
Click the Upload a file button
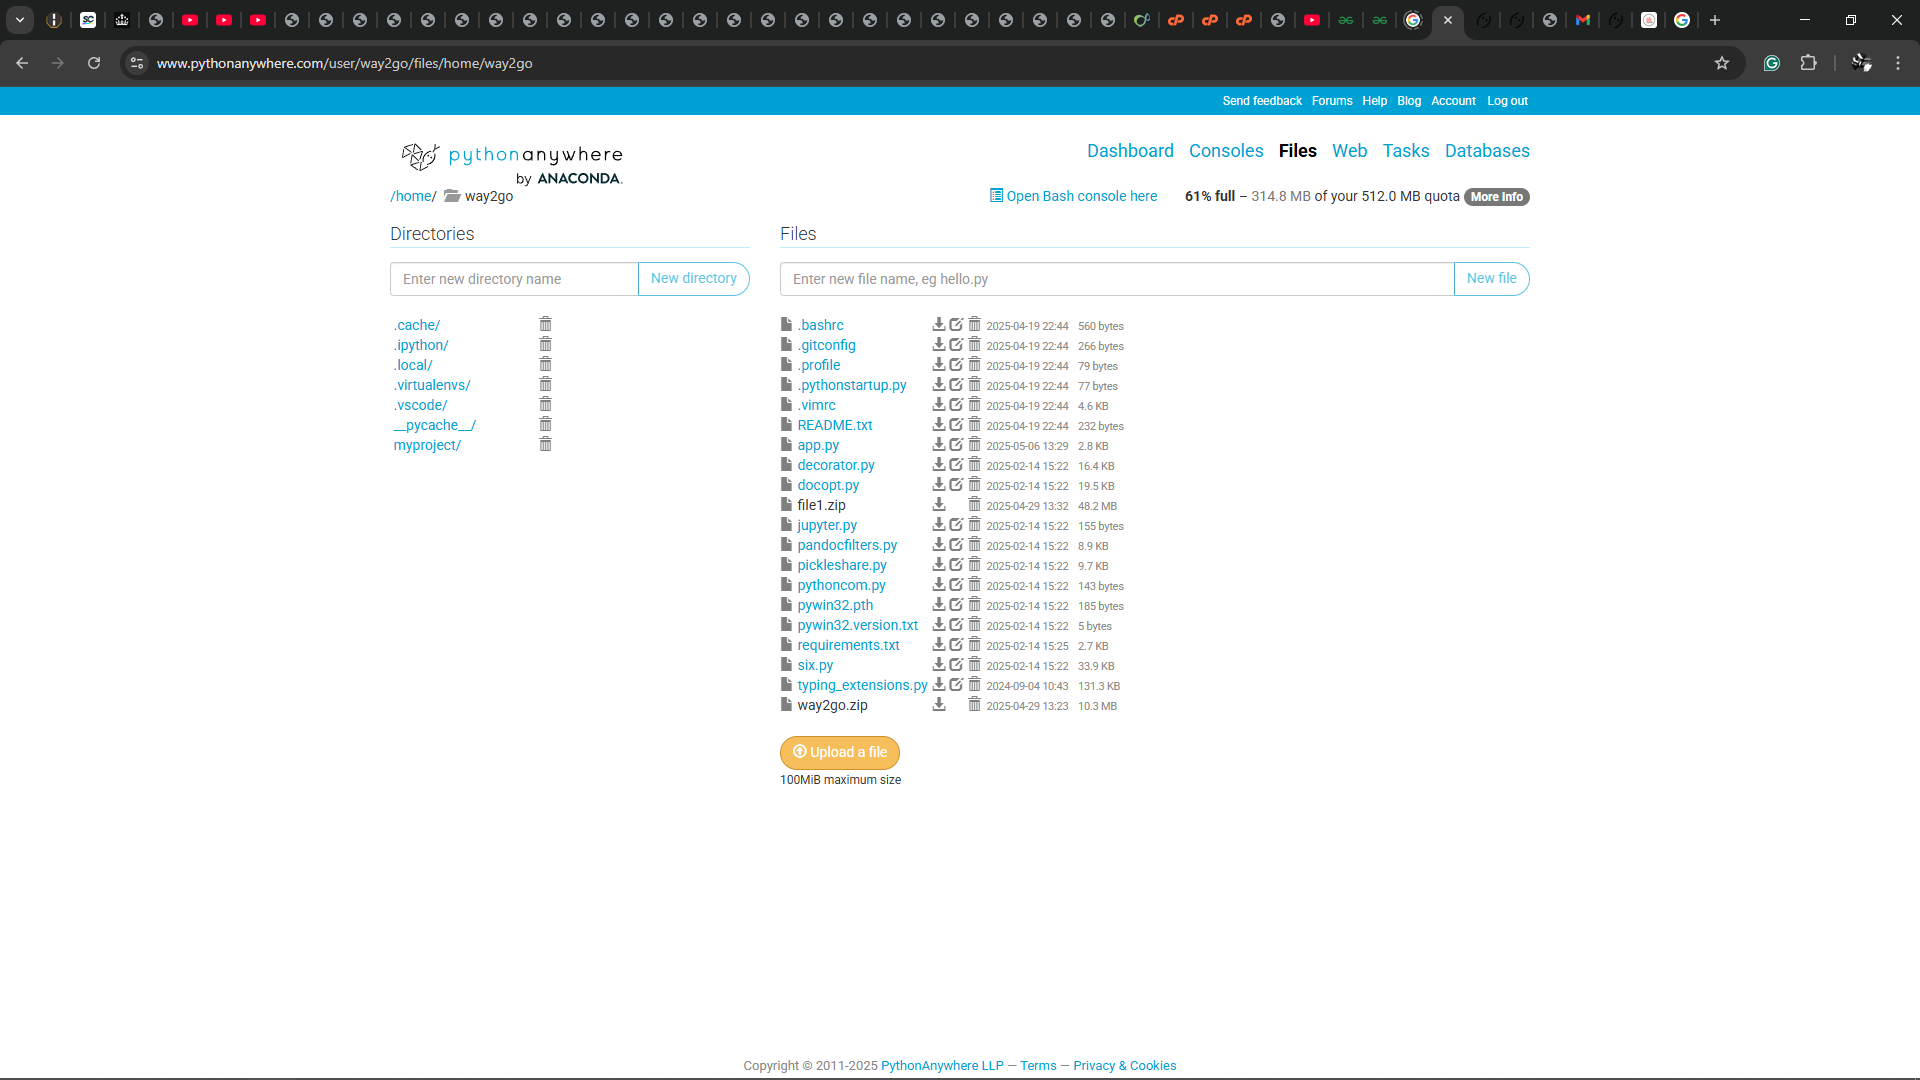coord(839,752)
